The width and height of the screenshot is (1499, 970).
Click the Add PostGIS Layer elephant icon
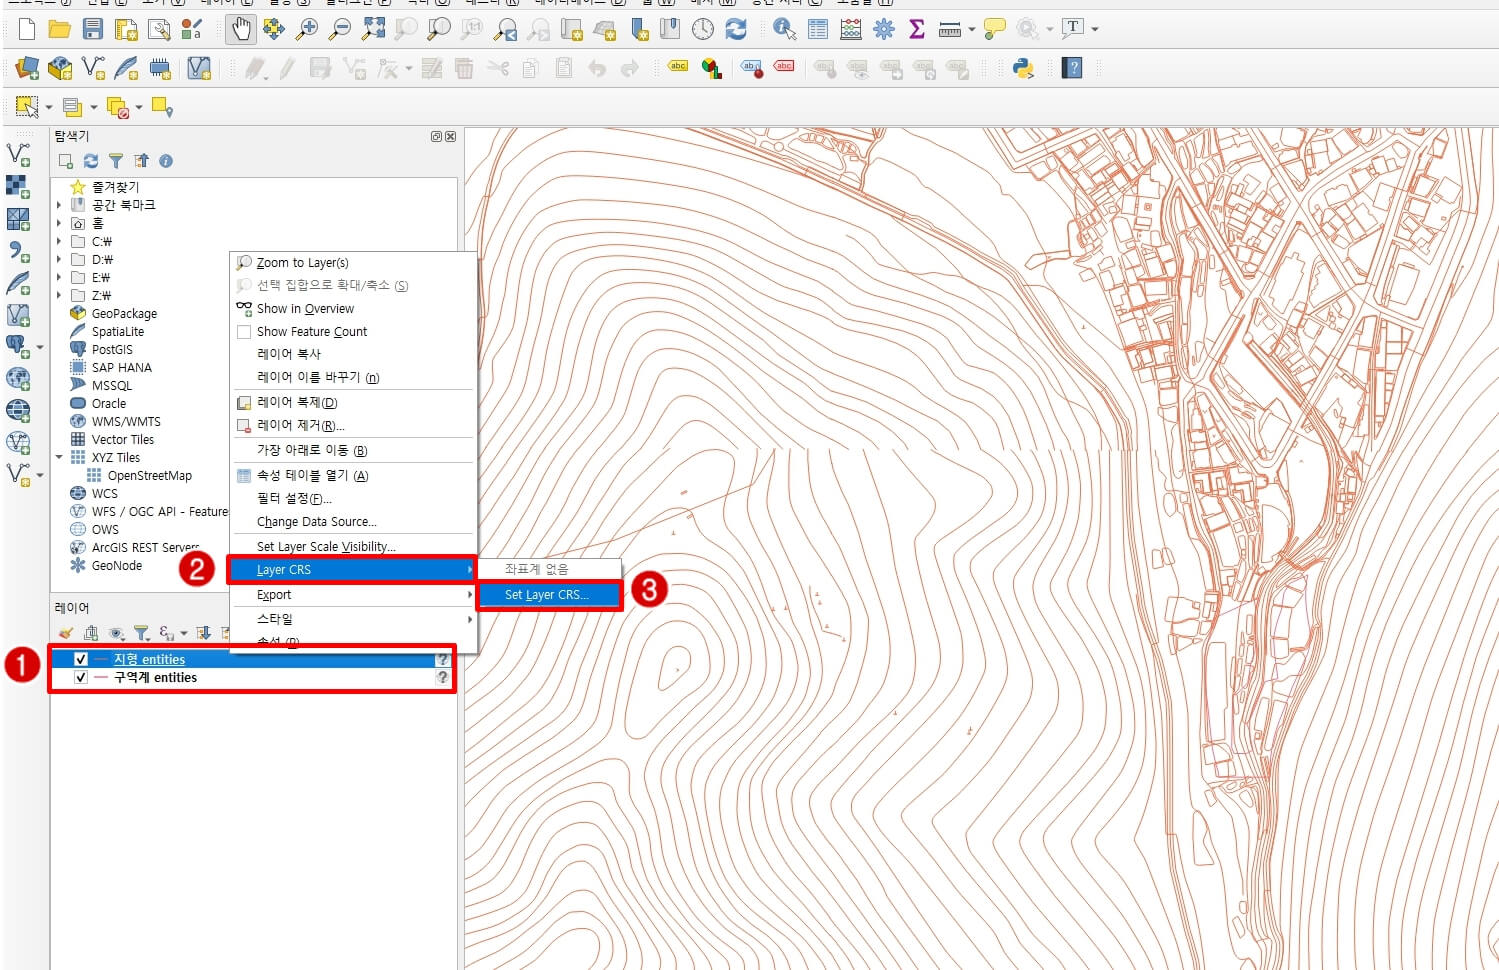17,346
